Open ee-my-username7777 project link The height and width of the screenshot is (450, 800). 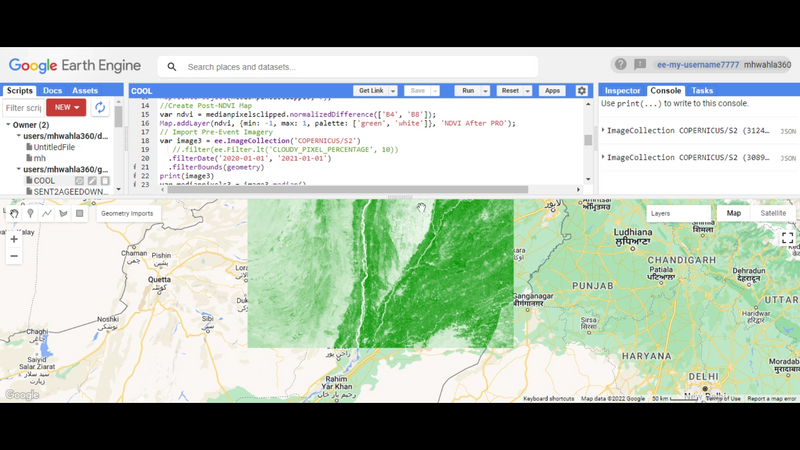click(697, 65)
